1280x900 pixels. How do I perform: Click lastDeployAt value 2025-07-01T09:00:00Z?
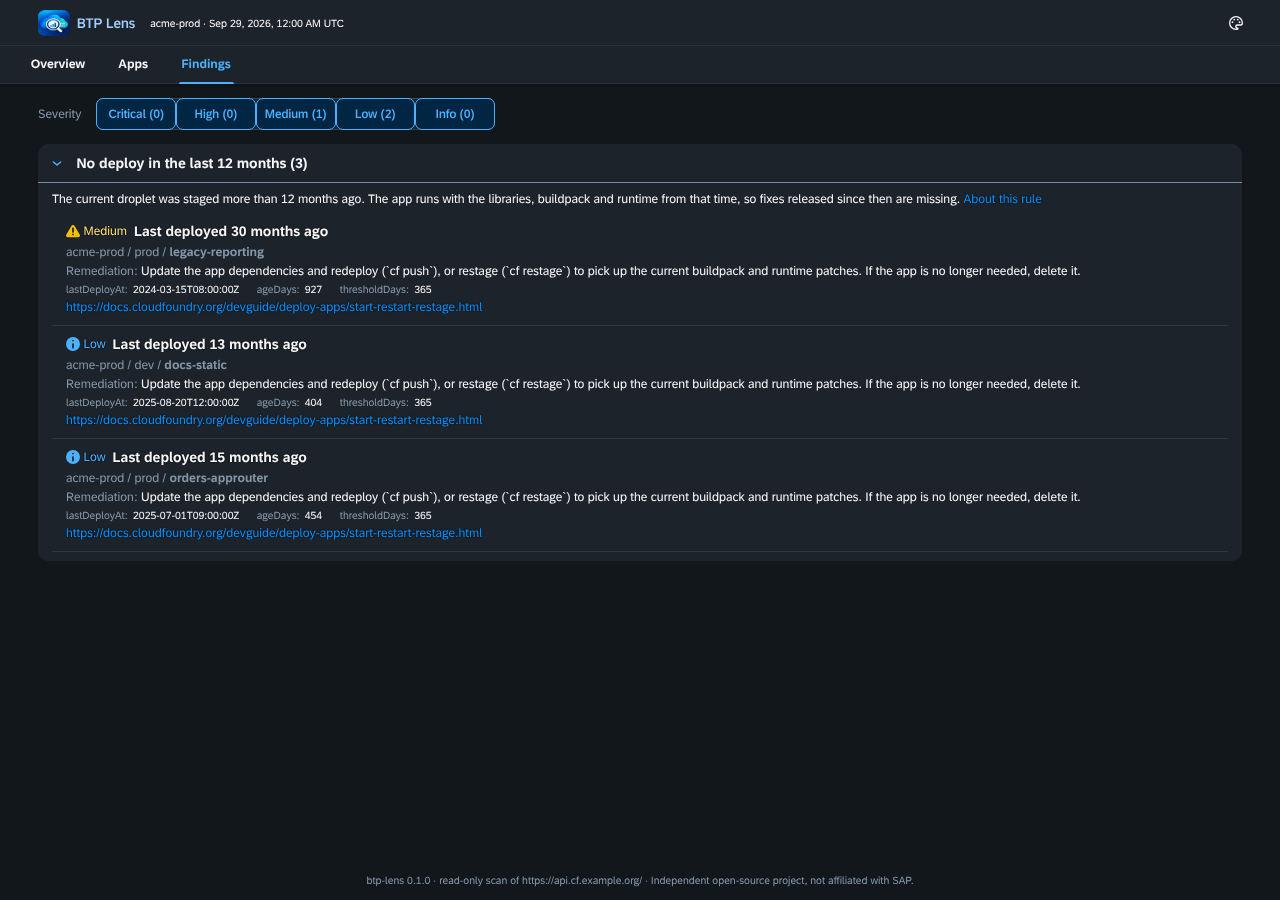[x=186, y=515]
